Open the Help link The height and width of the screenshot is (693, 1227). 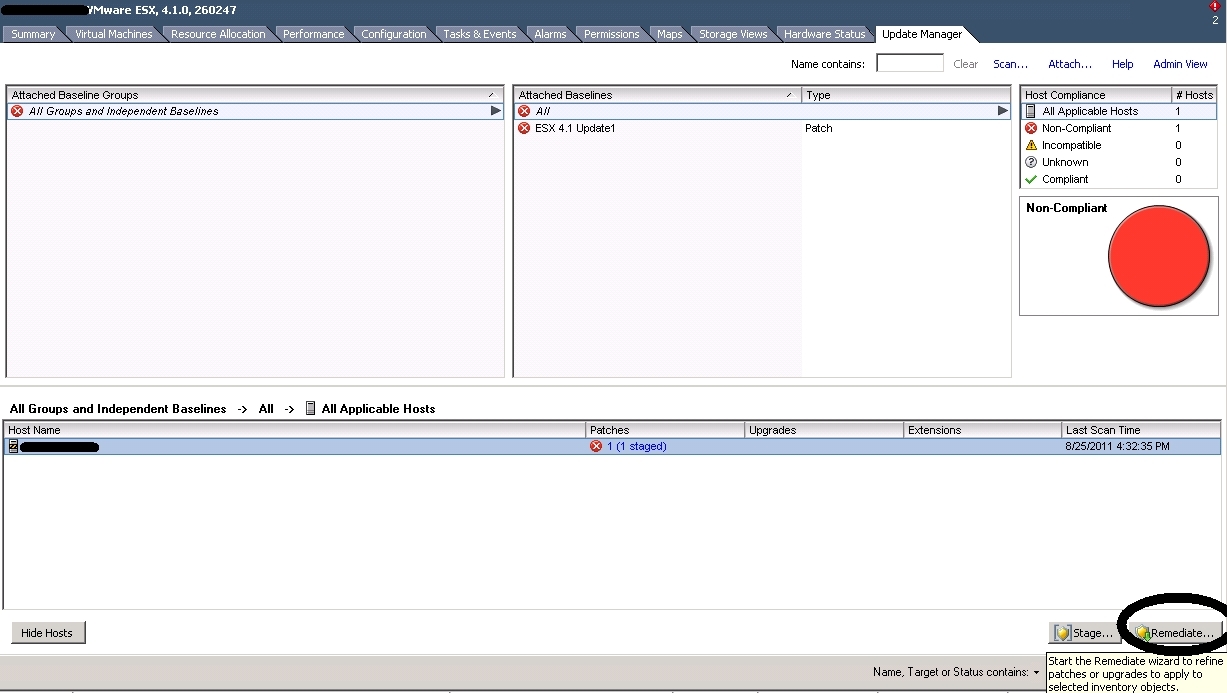[1122, 64]
